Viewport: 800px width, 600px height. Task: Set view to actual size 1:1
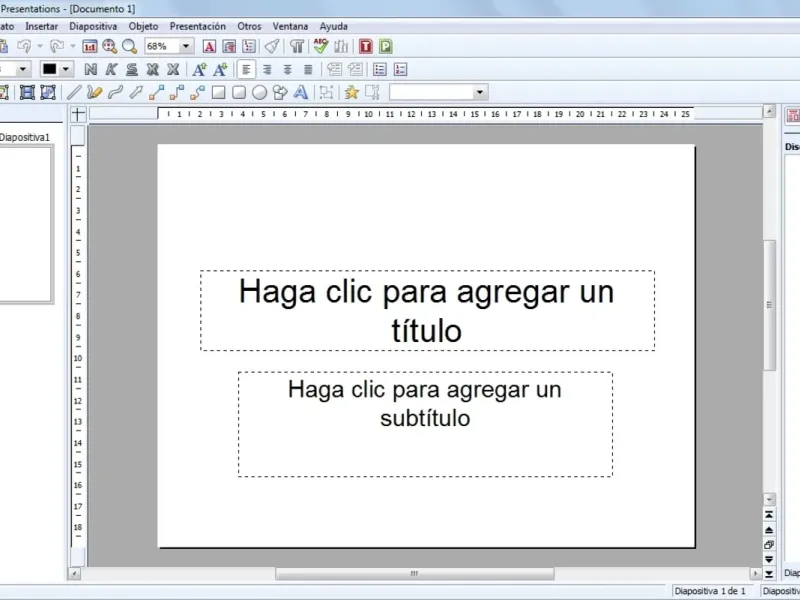90,46
